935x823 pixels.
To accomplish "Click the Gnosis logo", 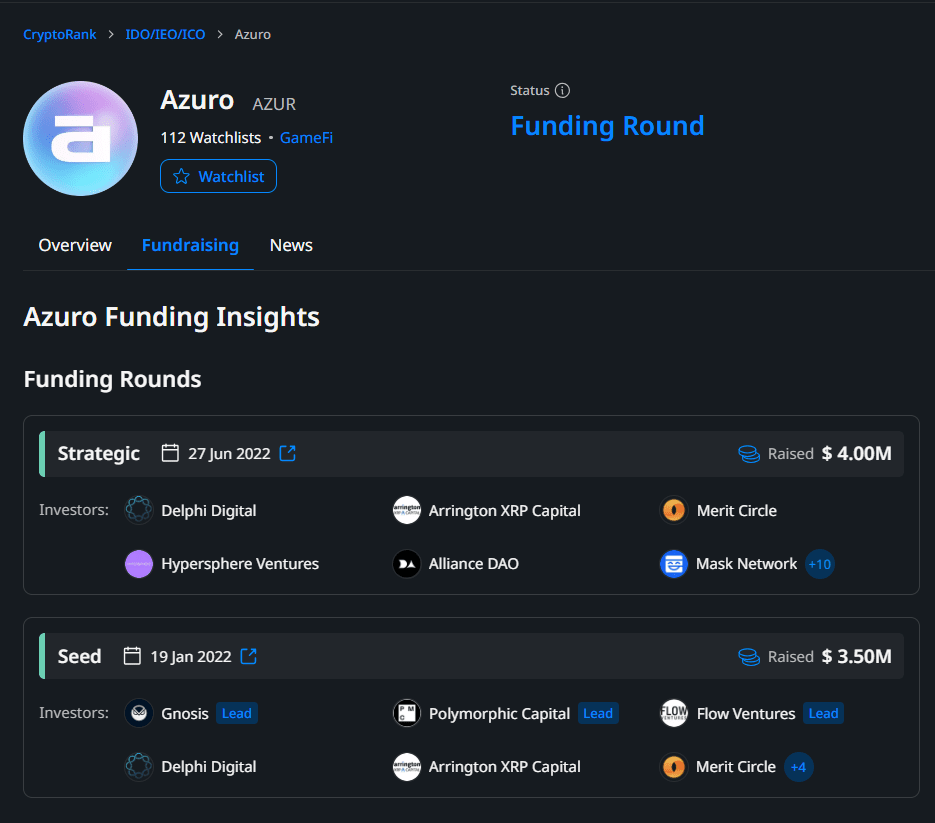I will 139,713.
